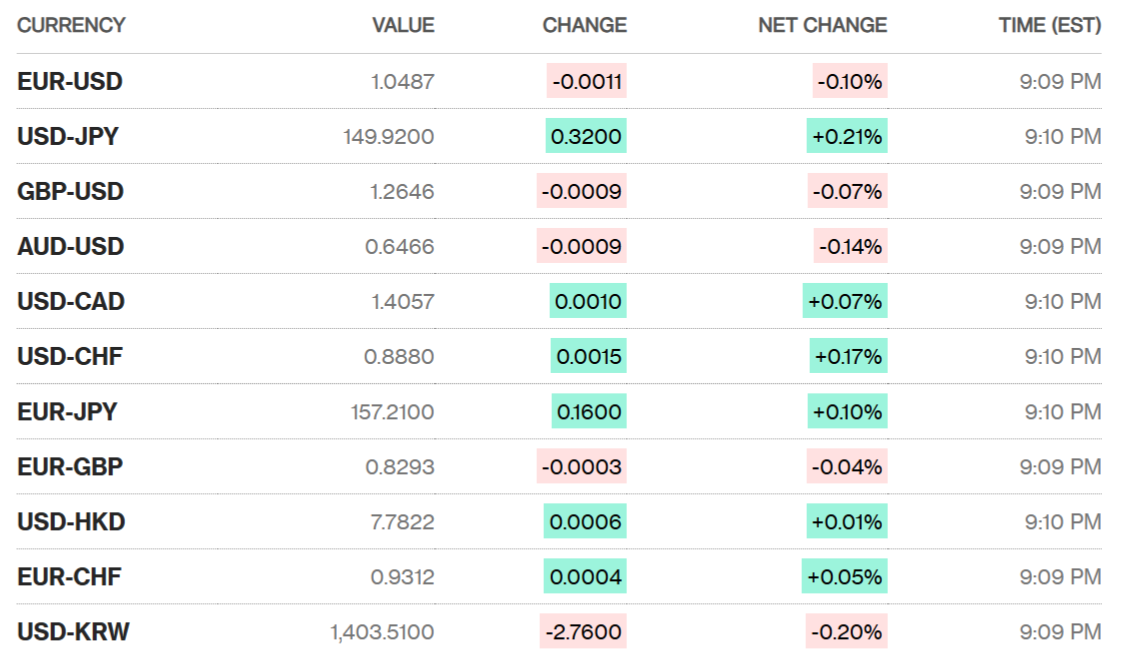This screenshot has width=1121, height=653.
Task: Go to the USD-CAD quote page
Action: (70, 302)
